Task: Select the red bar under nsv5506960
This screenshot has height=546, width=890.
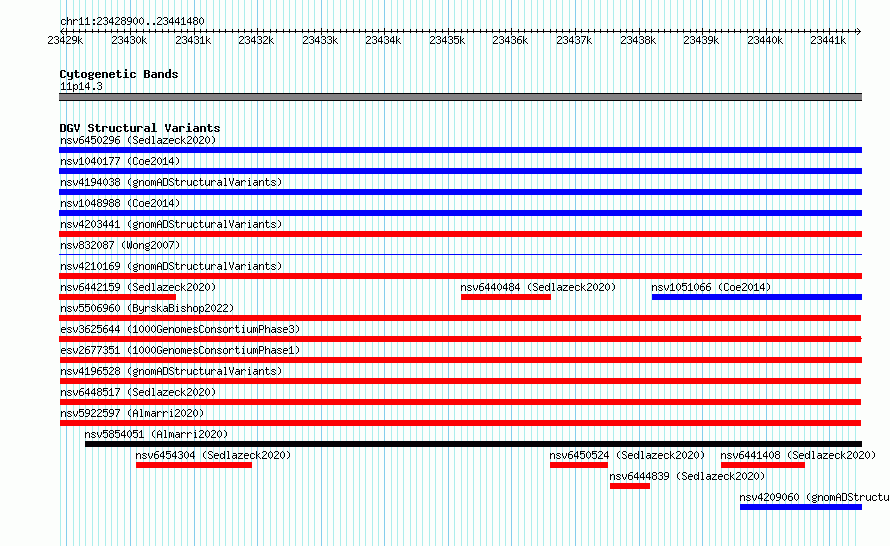Action: point(460,318)
